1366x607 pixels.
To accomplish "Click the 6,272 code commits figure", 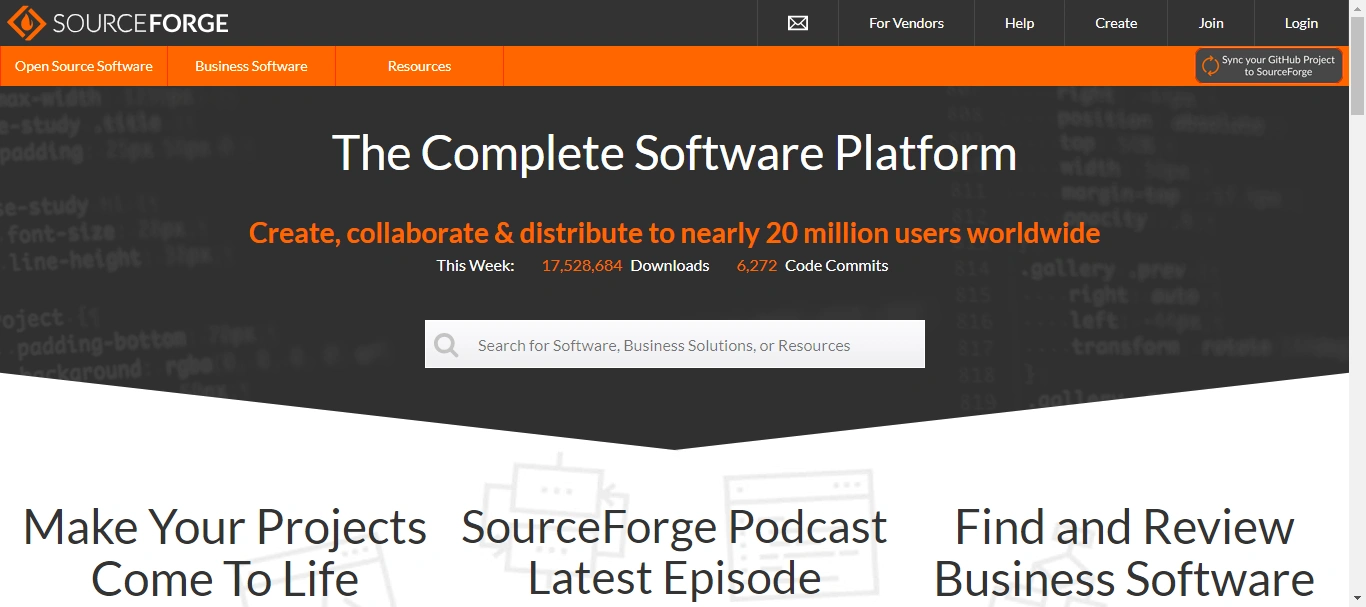I will 757,266.
